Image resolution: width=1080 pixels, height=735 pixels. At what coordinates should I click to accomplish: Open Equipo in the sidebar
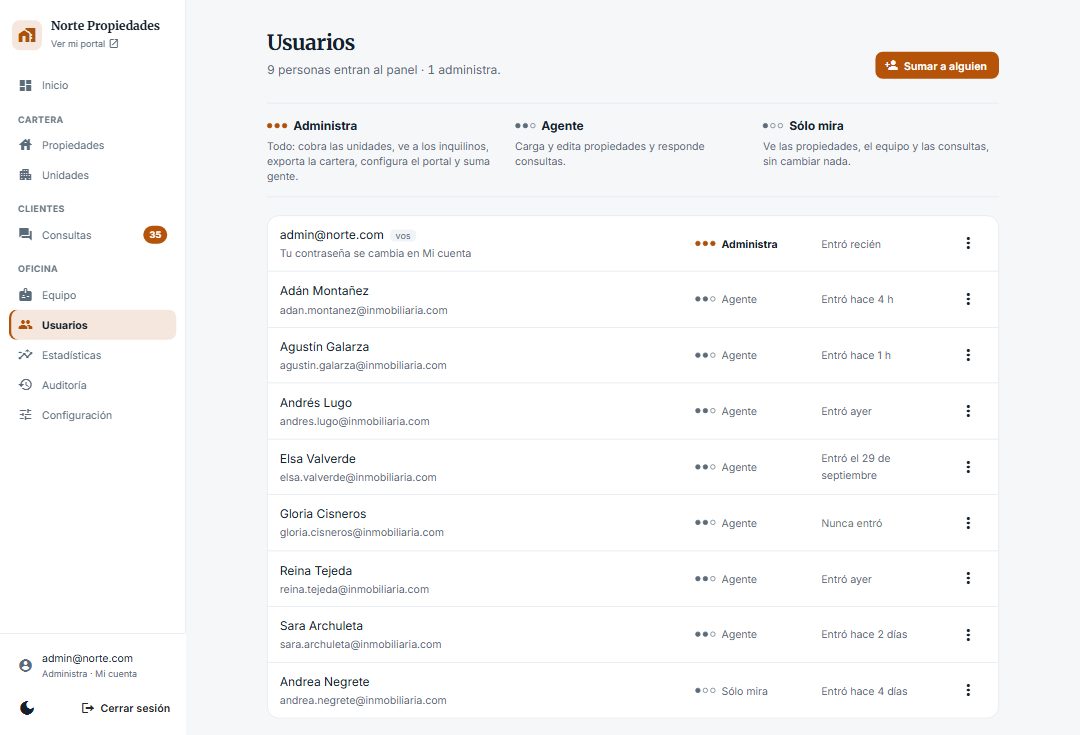coord(92,295)
